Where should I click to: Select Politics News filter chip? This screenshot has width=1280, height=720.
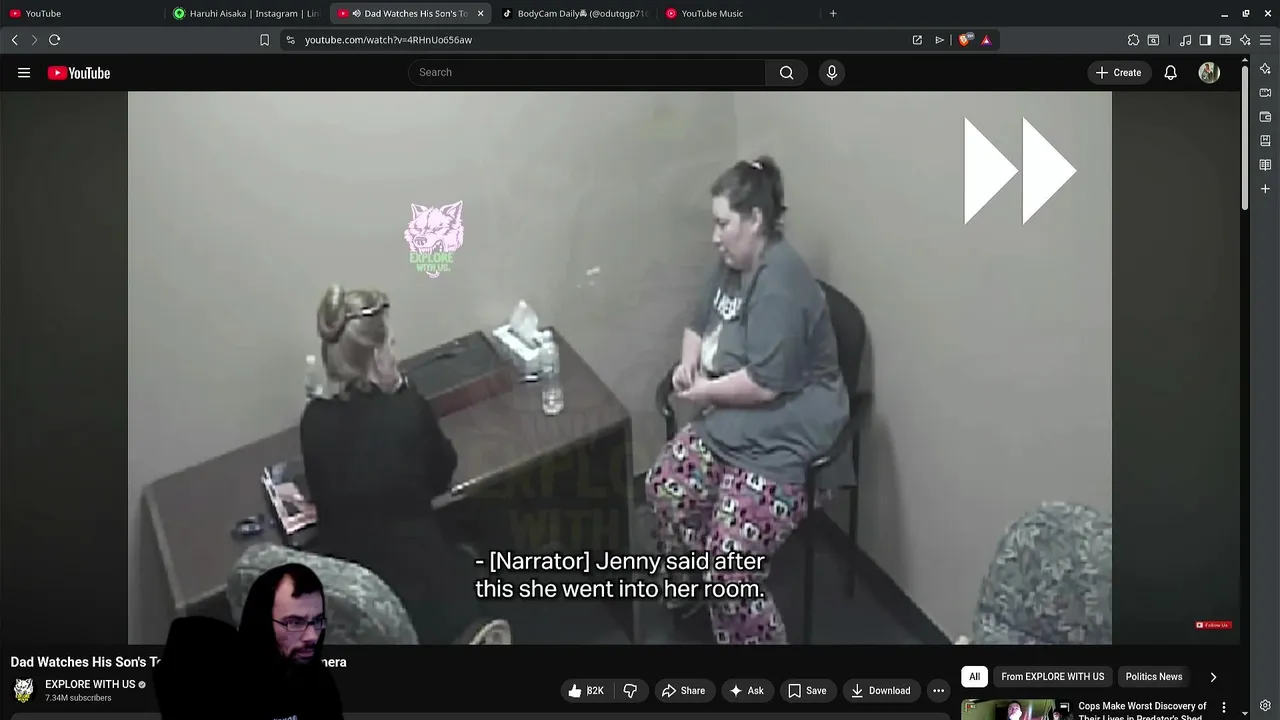point(1154,677)
